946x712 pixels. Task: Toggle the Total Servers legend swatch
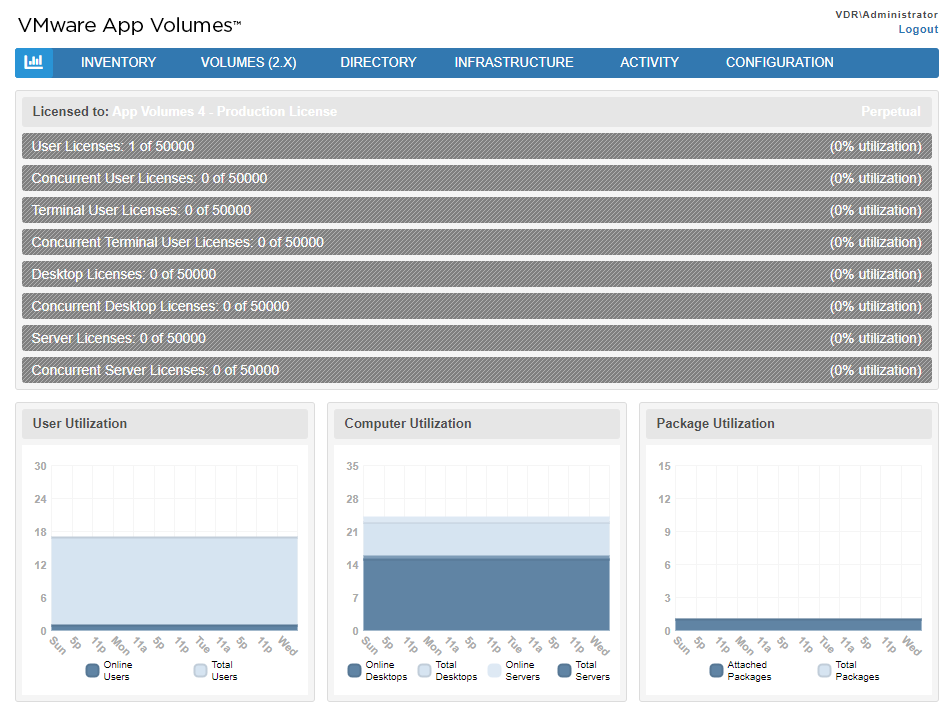point(564,670)
